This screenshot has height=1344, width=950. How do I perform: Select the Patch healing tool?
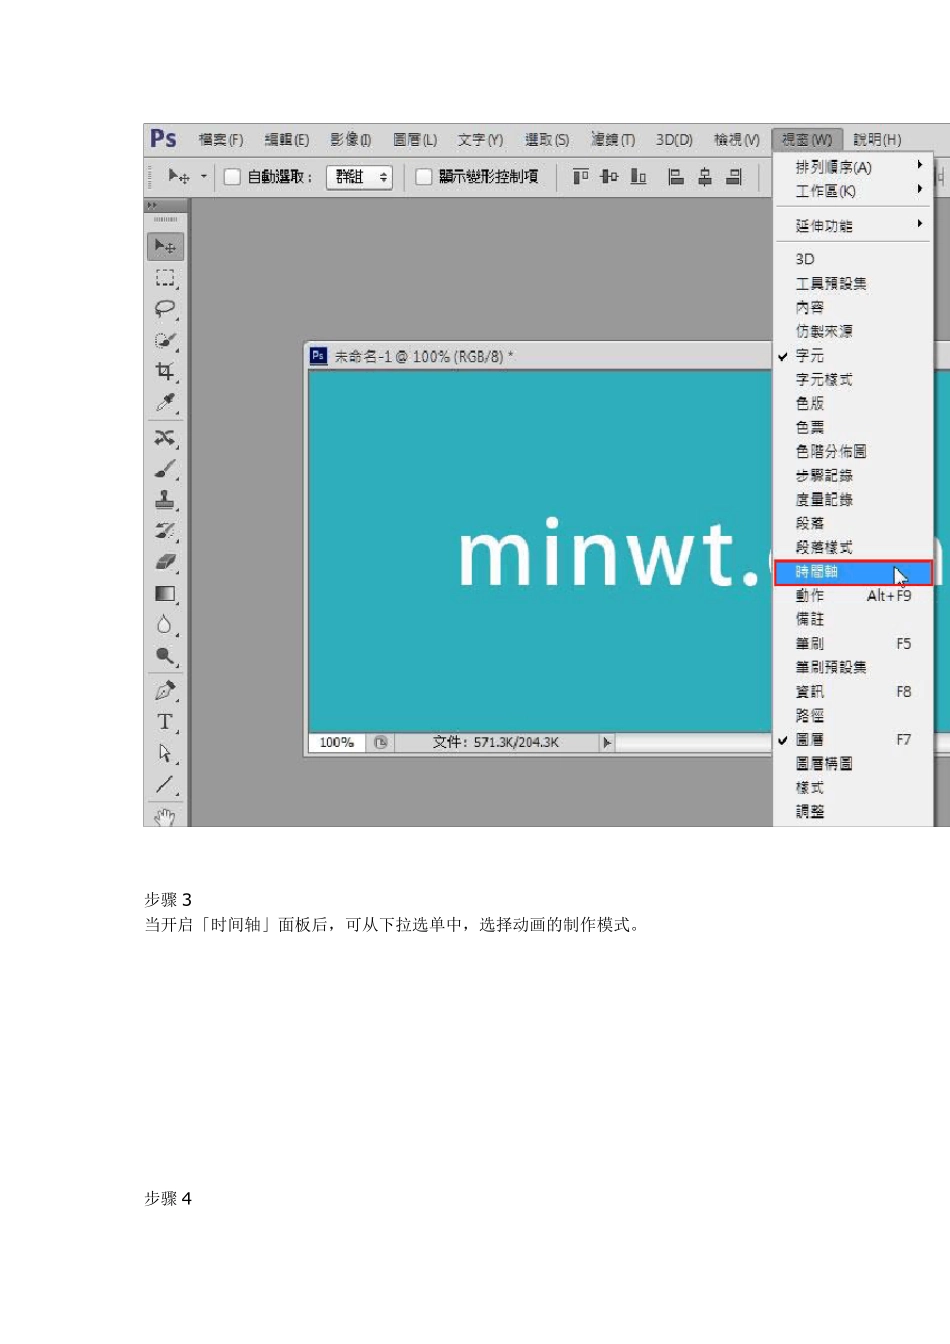[165, 438]
